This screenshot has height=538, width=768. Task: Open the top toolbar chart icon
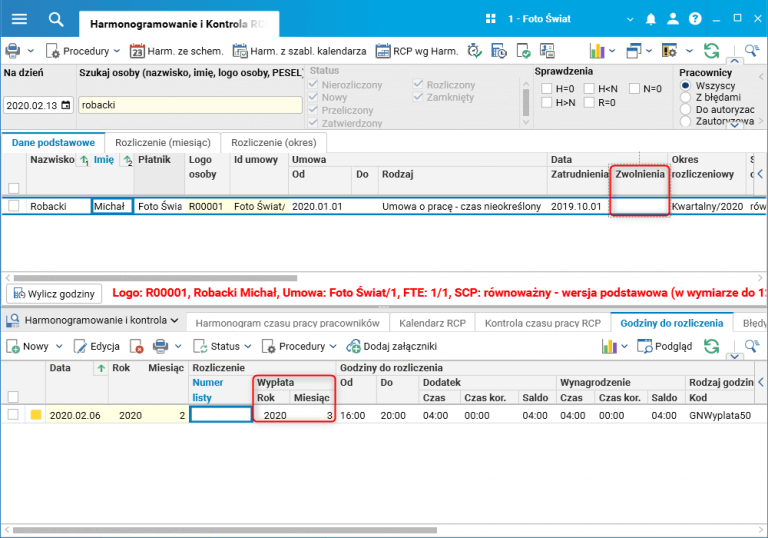(597, 51)
